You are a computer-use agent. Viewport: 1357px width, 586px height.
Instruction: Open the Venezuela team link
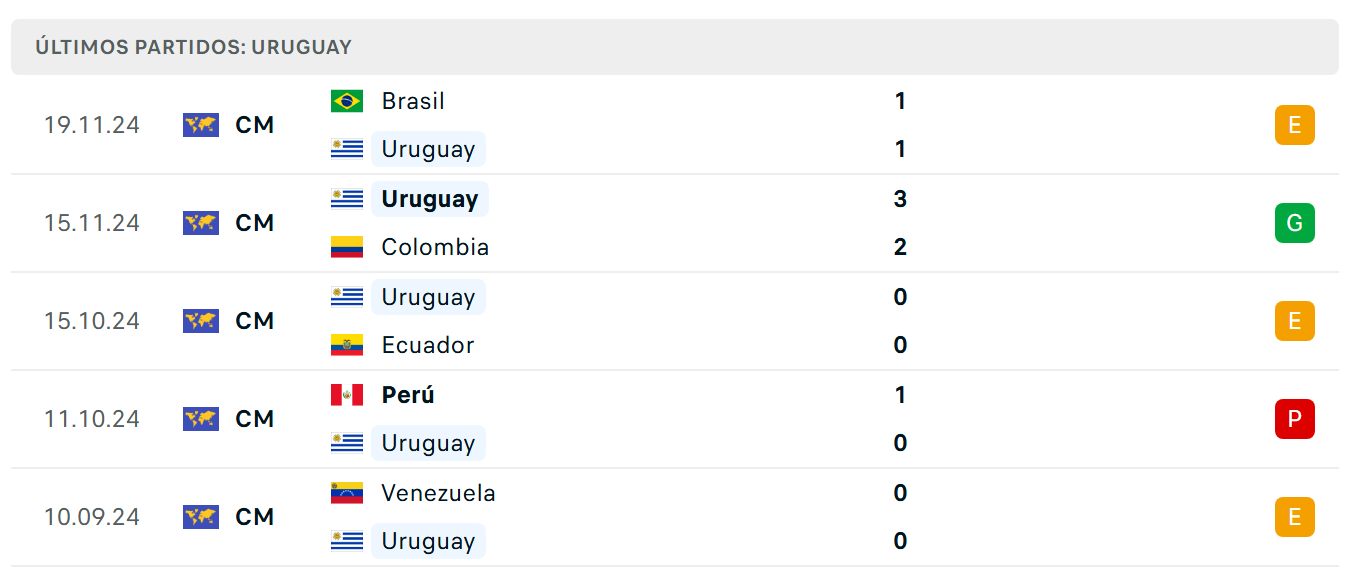438,493
